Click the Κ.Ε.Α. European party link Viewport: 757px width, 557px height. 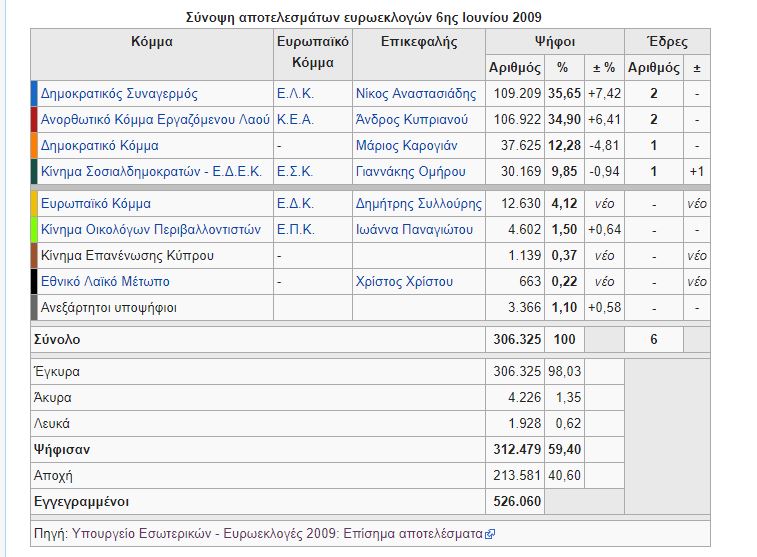pyautogui.click(x=295, y=120)
